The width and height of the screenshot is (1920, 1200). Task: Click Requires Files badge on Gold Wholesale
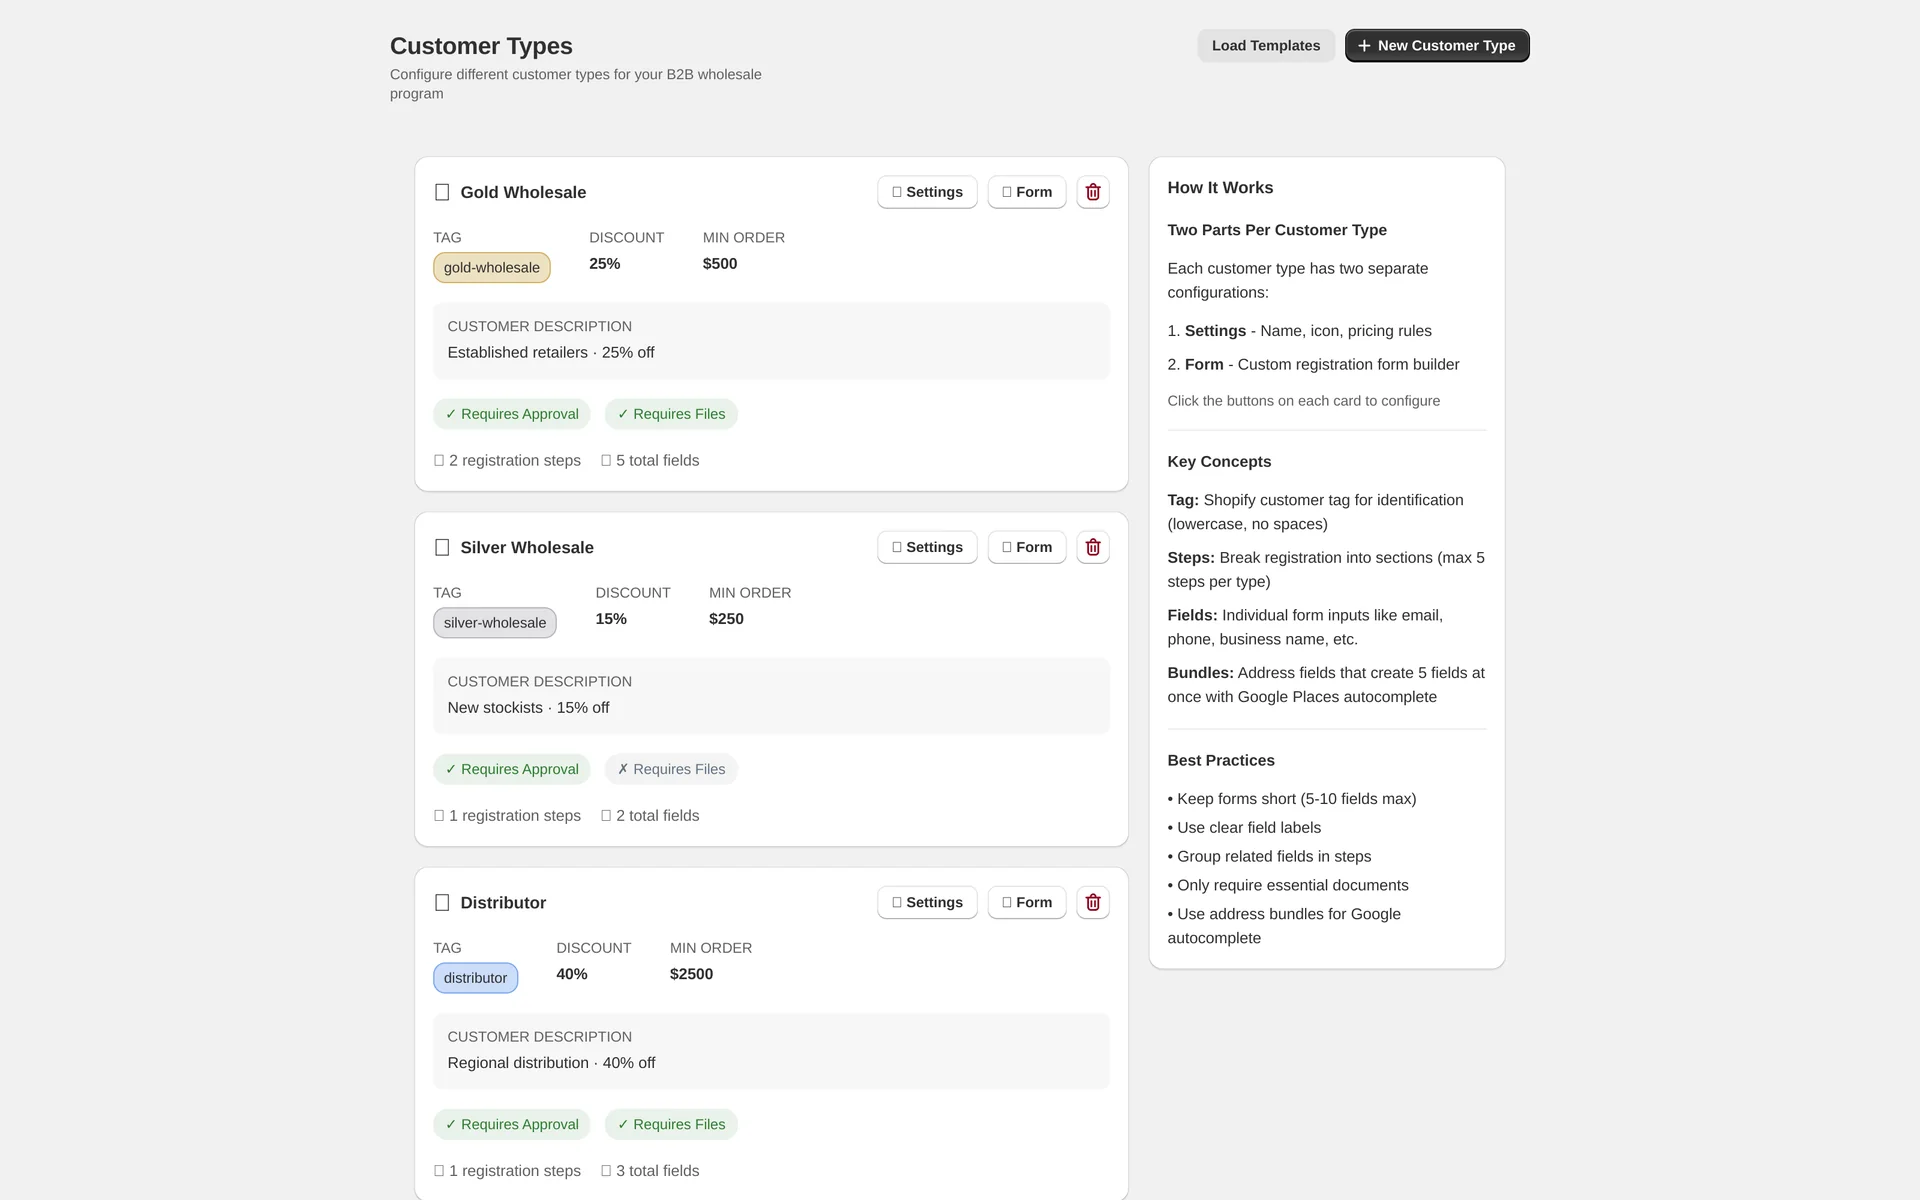(x=671, y=414)
